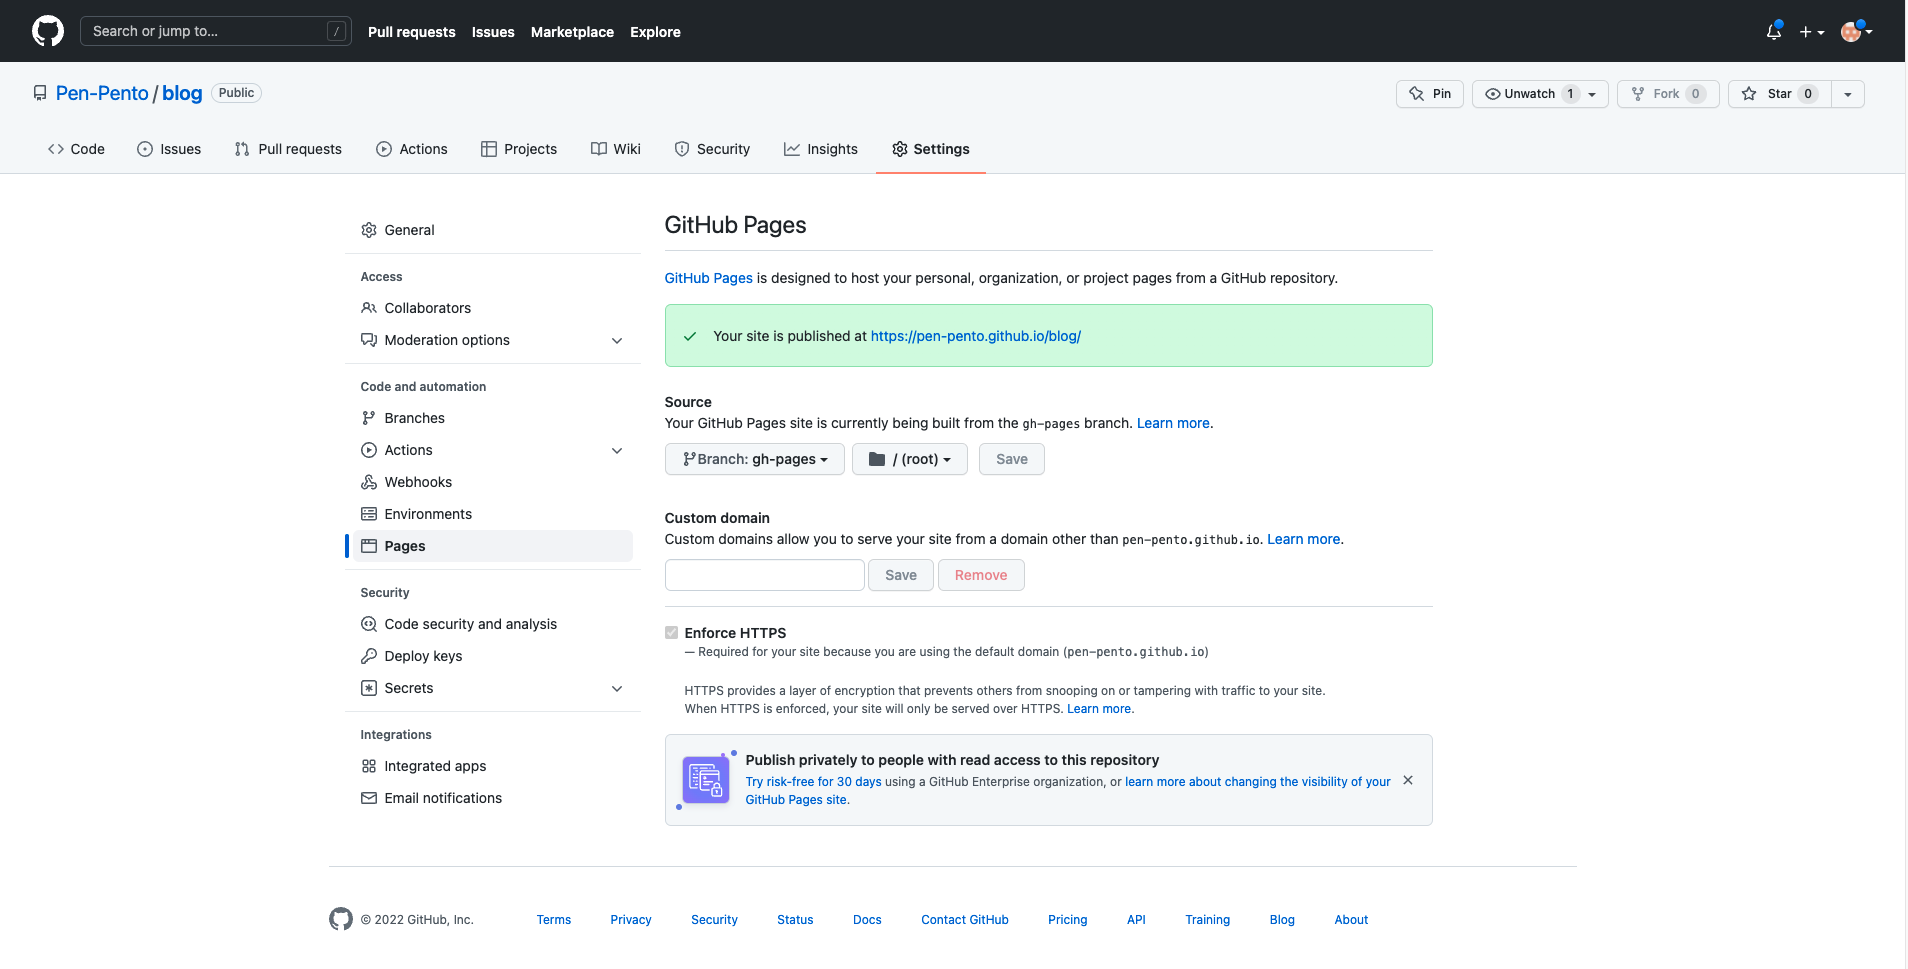Open the user avatar menu

(1856, 31)
